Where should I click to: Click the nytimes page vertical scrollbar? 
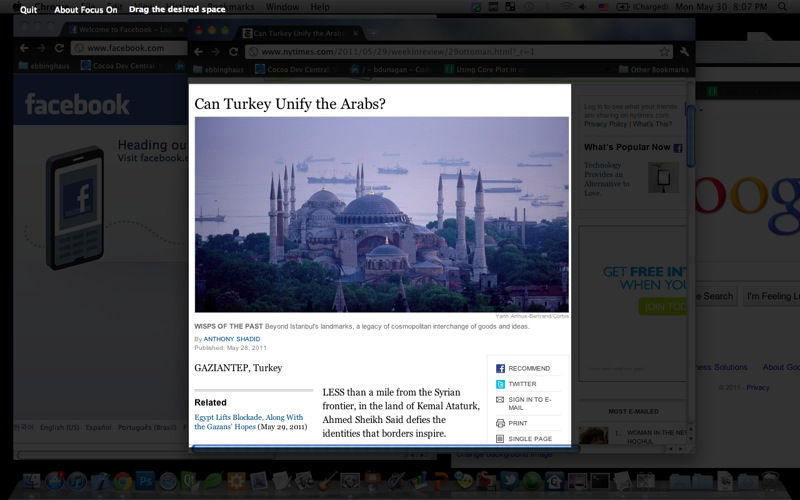[x=690, y=136]
